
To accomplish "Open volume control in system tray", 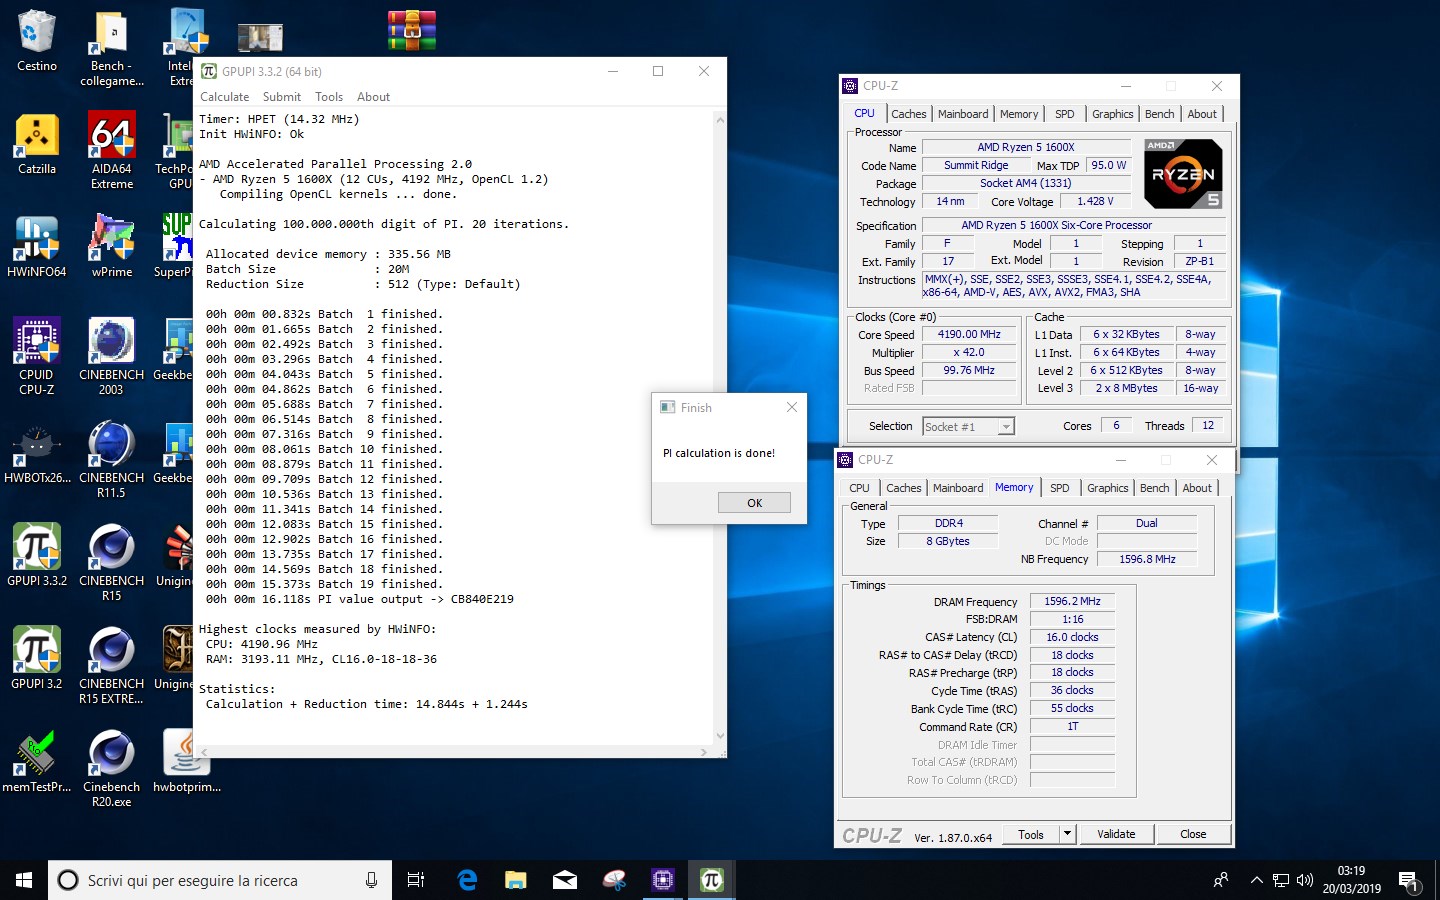I will coord(1305,880).
